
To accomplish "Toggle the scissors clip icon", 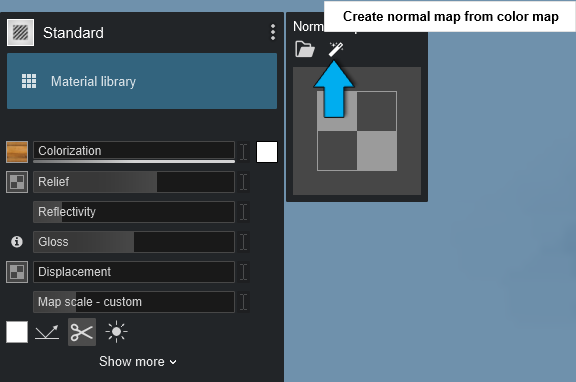I will point(82,332).
